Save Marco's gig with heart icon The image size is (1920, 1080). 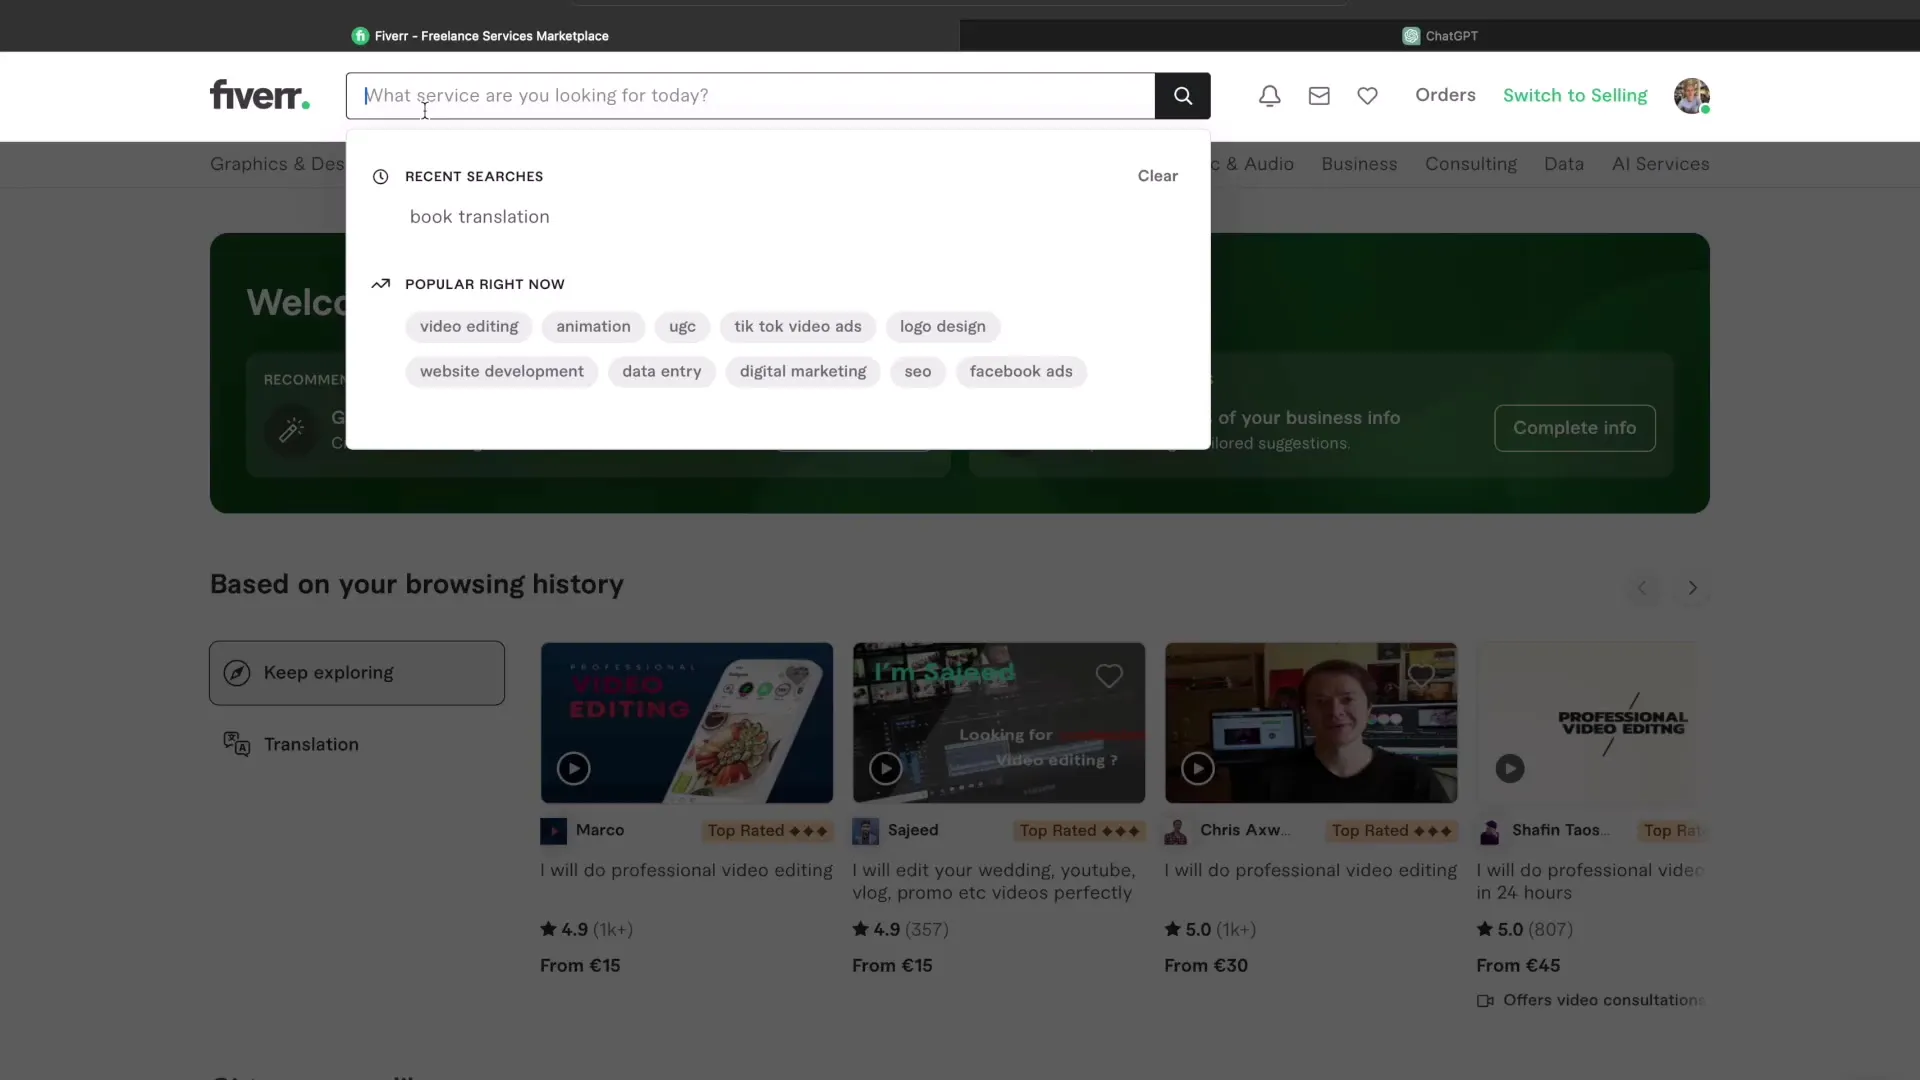[x=797, y=676]
